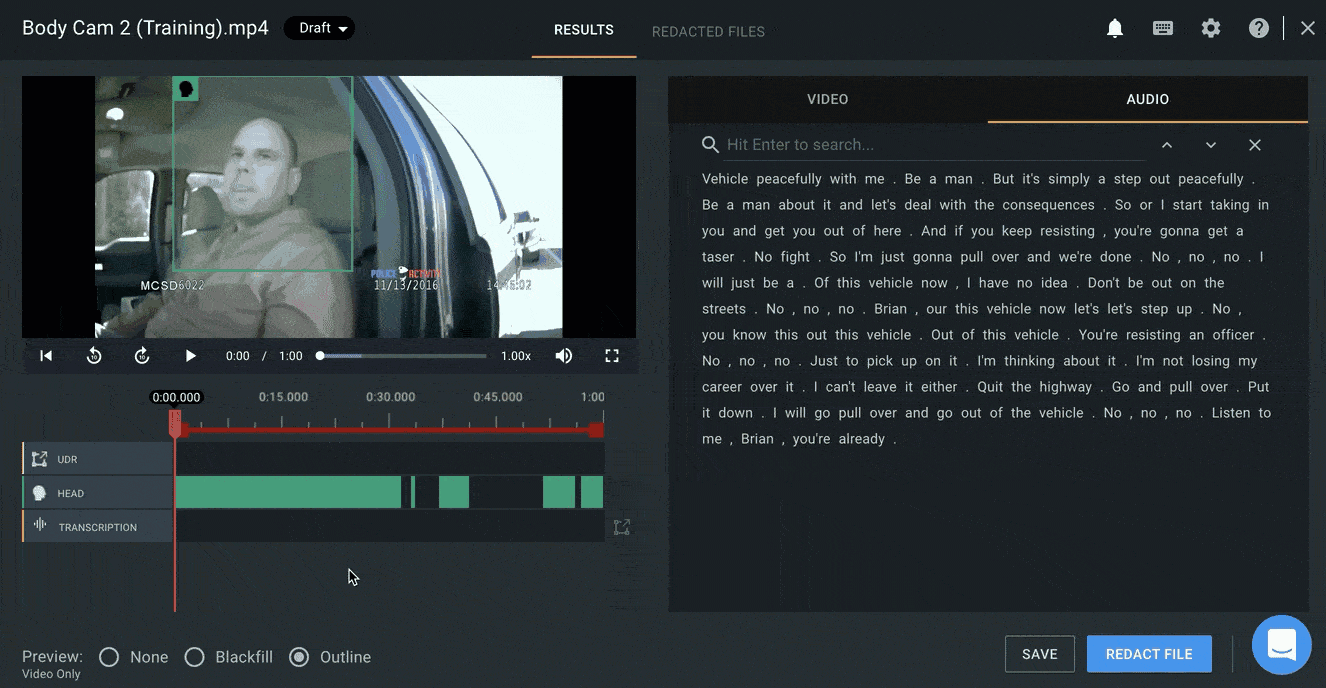The height and width of the screenshot is (688, 1326).
Task: Open the help question mark
Action: 1259,28
